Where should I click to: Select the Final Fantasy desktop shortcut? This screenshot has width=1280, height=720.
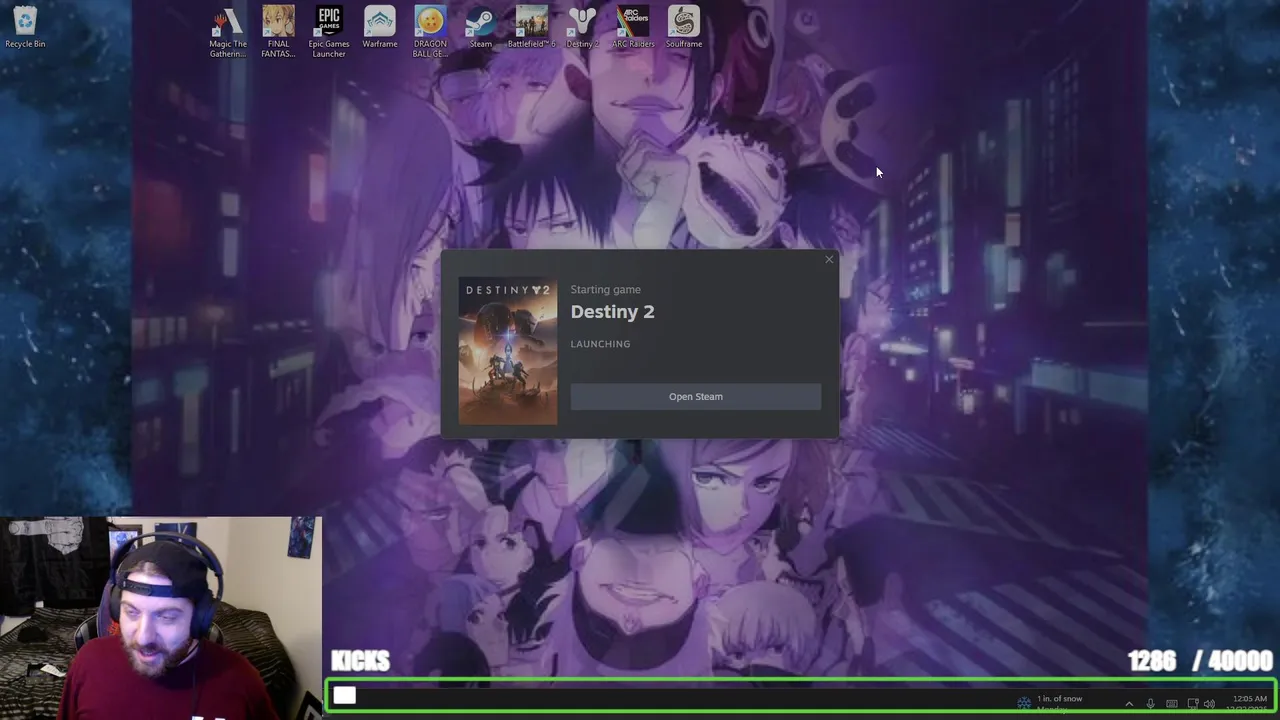pyautogui.click(x=278, y=32)
